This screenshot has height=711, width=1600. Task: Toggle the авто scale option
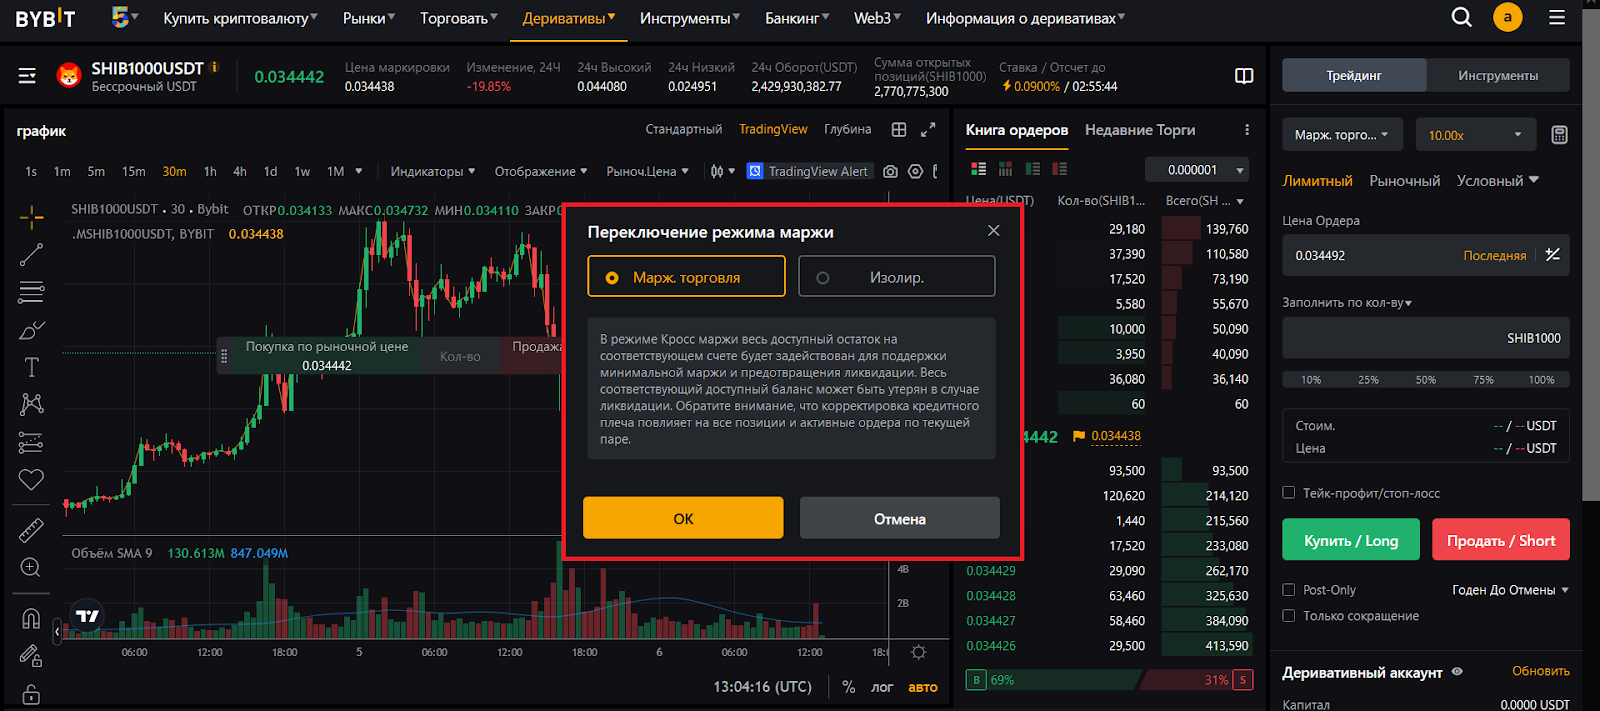click(922, 687)
